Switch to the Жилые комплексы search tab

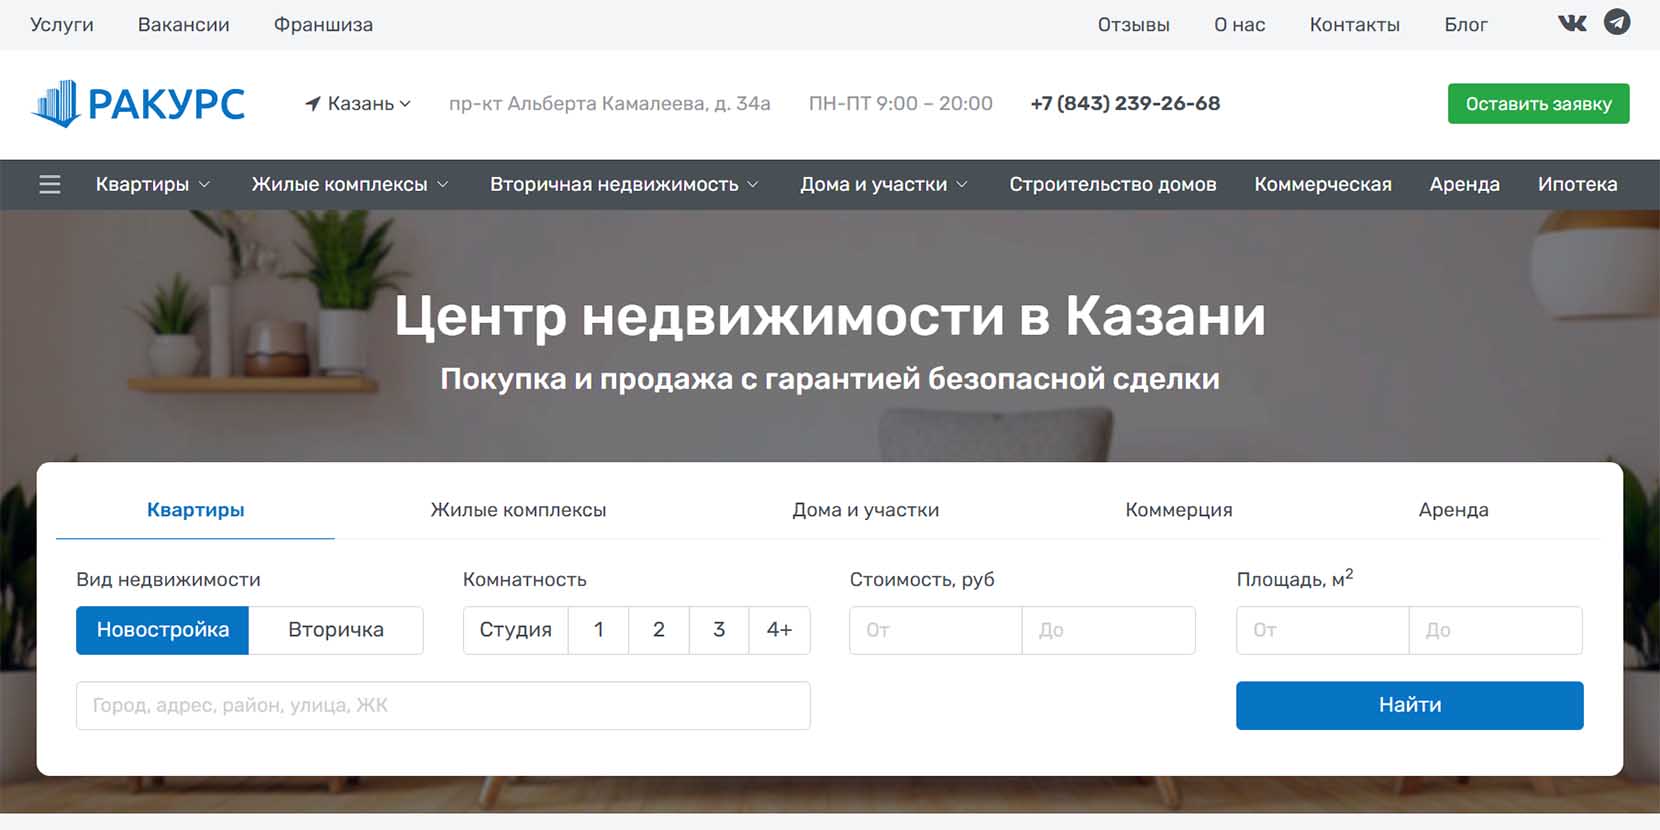coord(518,510)
